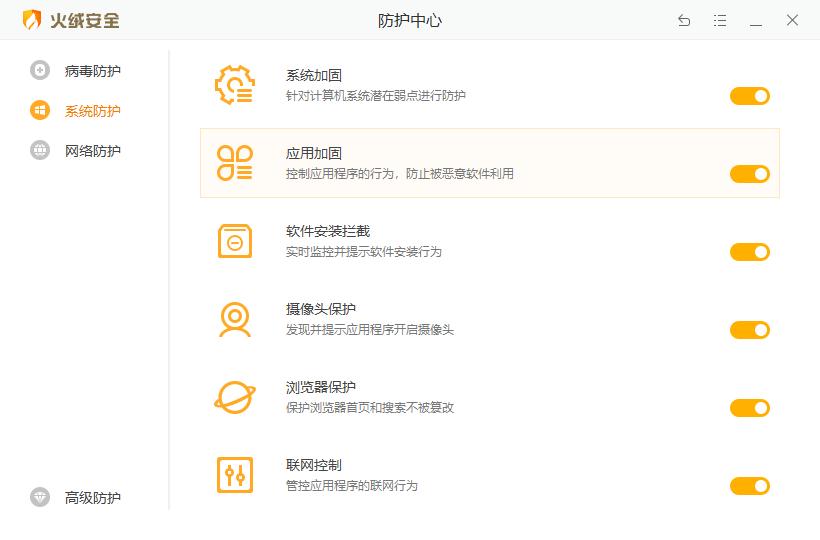Open the main menu list icon
Viewport: 820px width, 540px height.
(x=720, y=20)
